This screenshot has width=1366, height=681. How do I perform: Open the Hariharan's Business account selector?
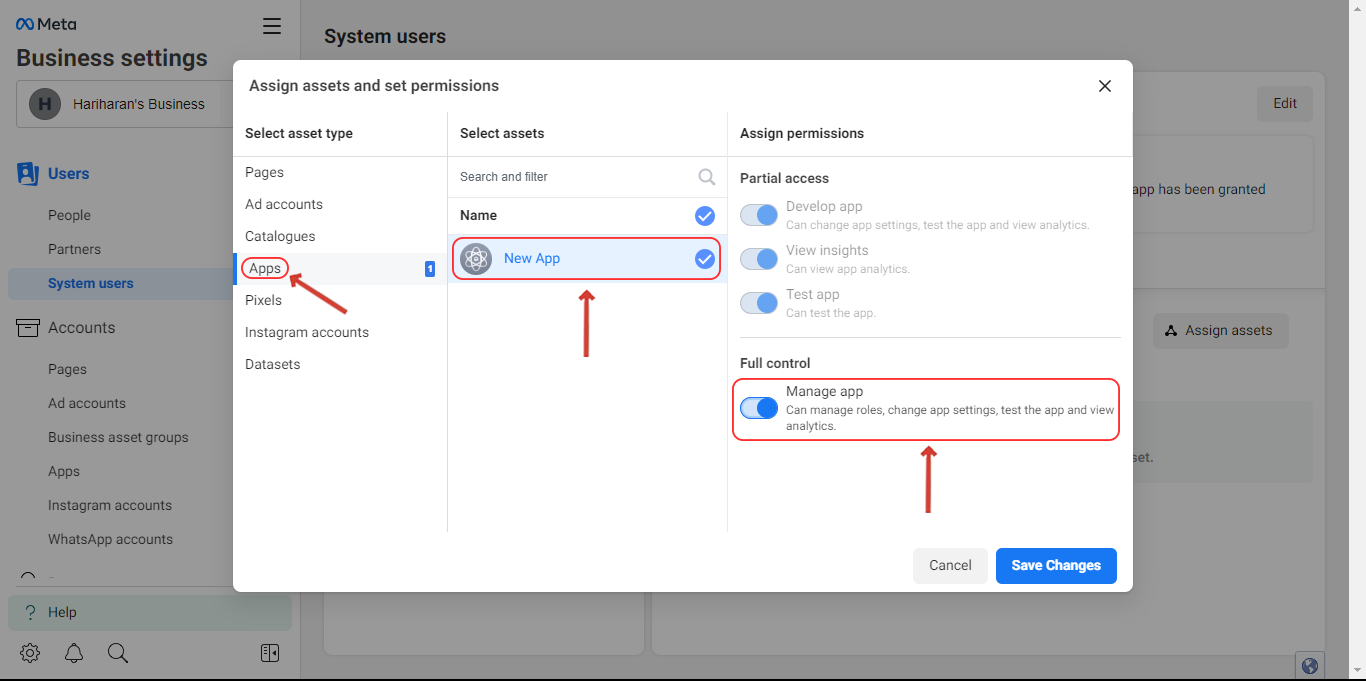[125, 104]
